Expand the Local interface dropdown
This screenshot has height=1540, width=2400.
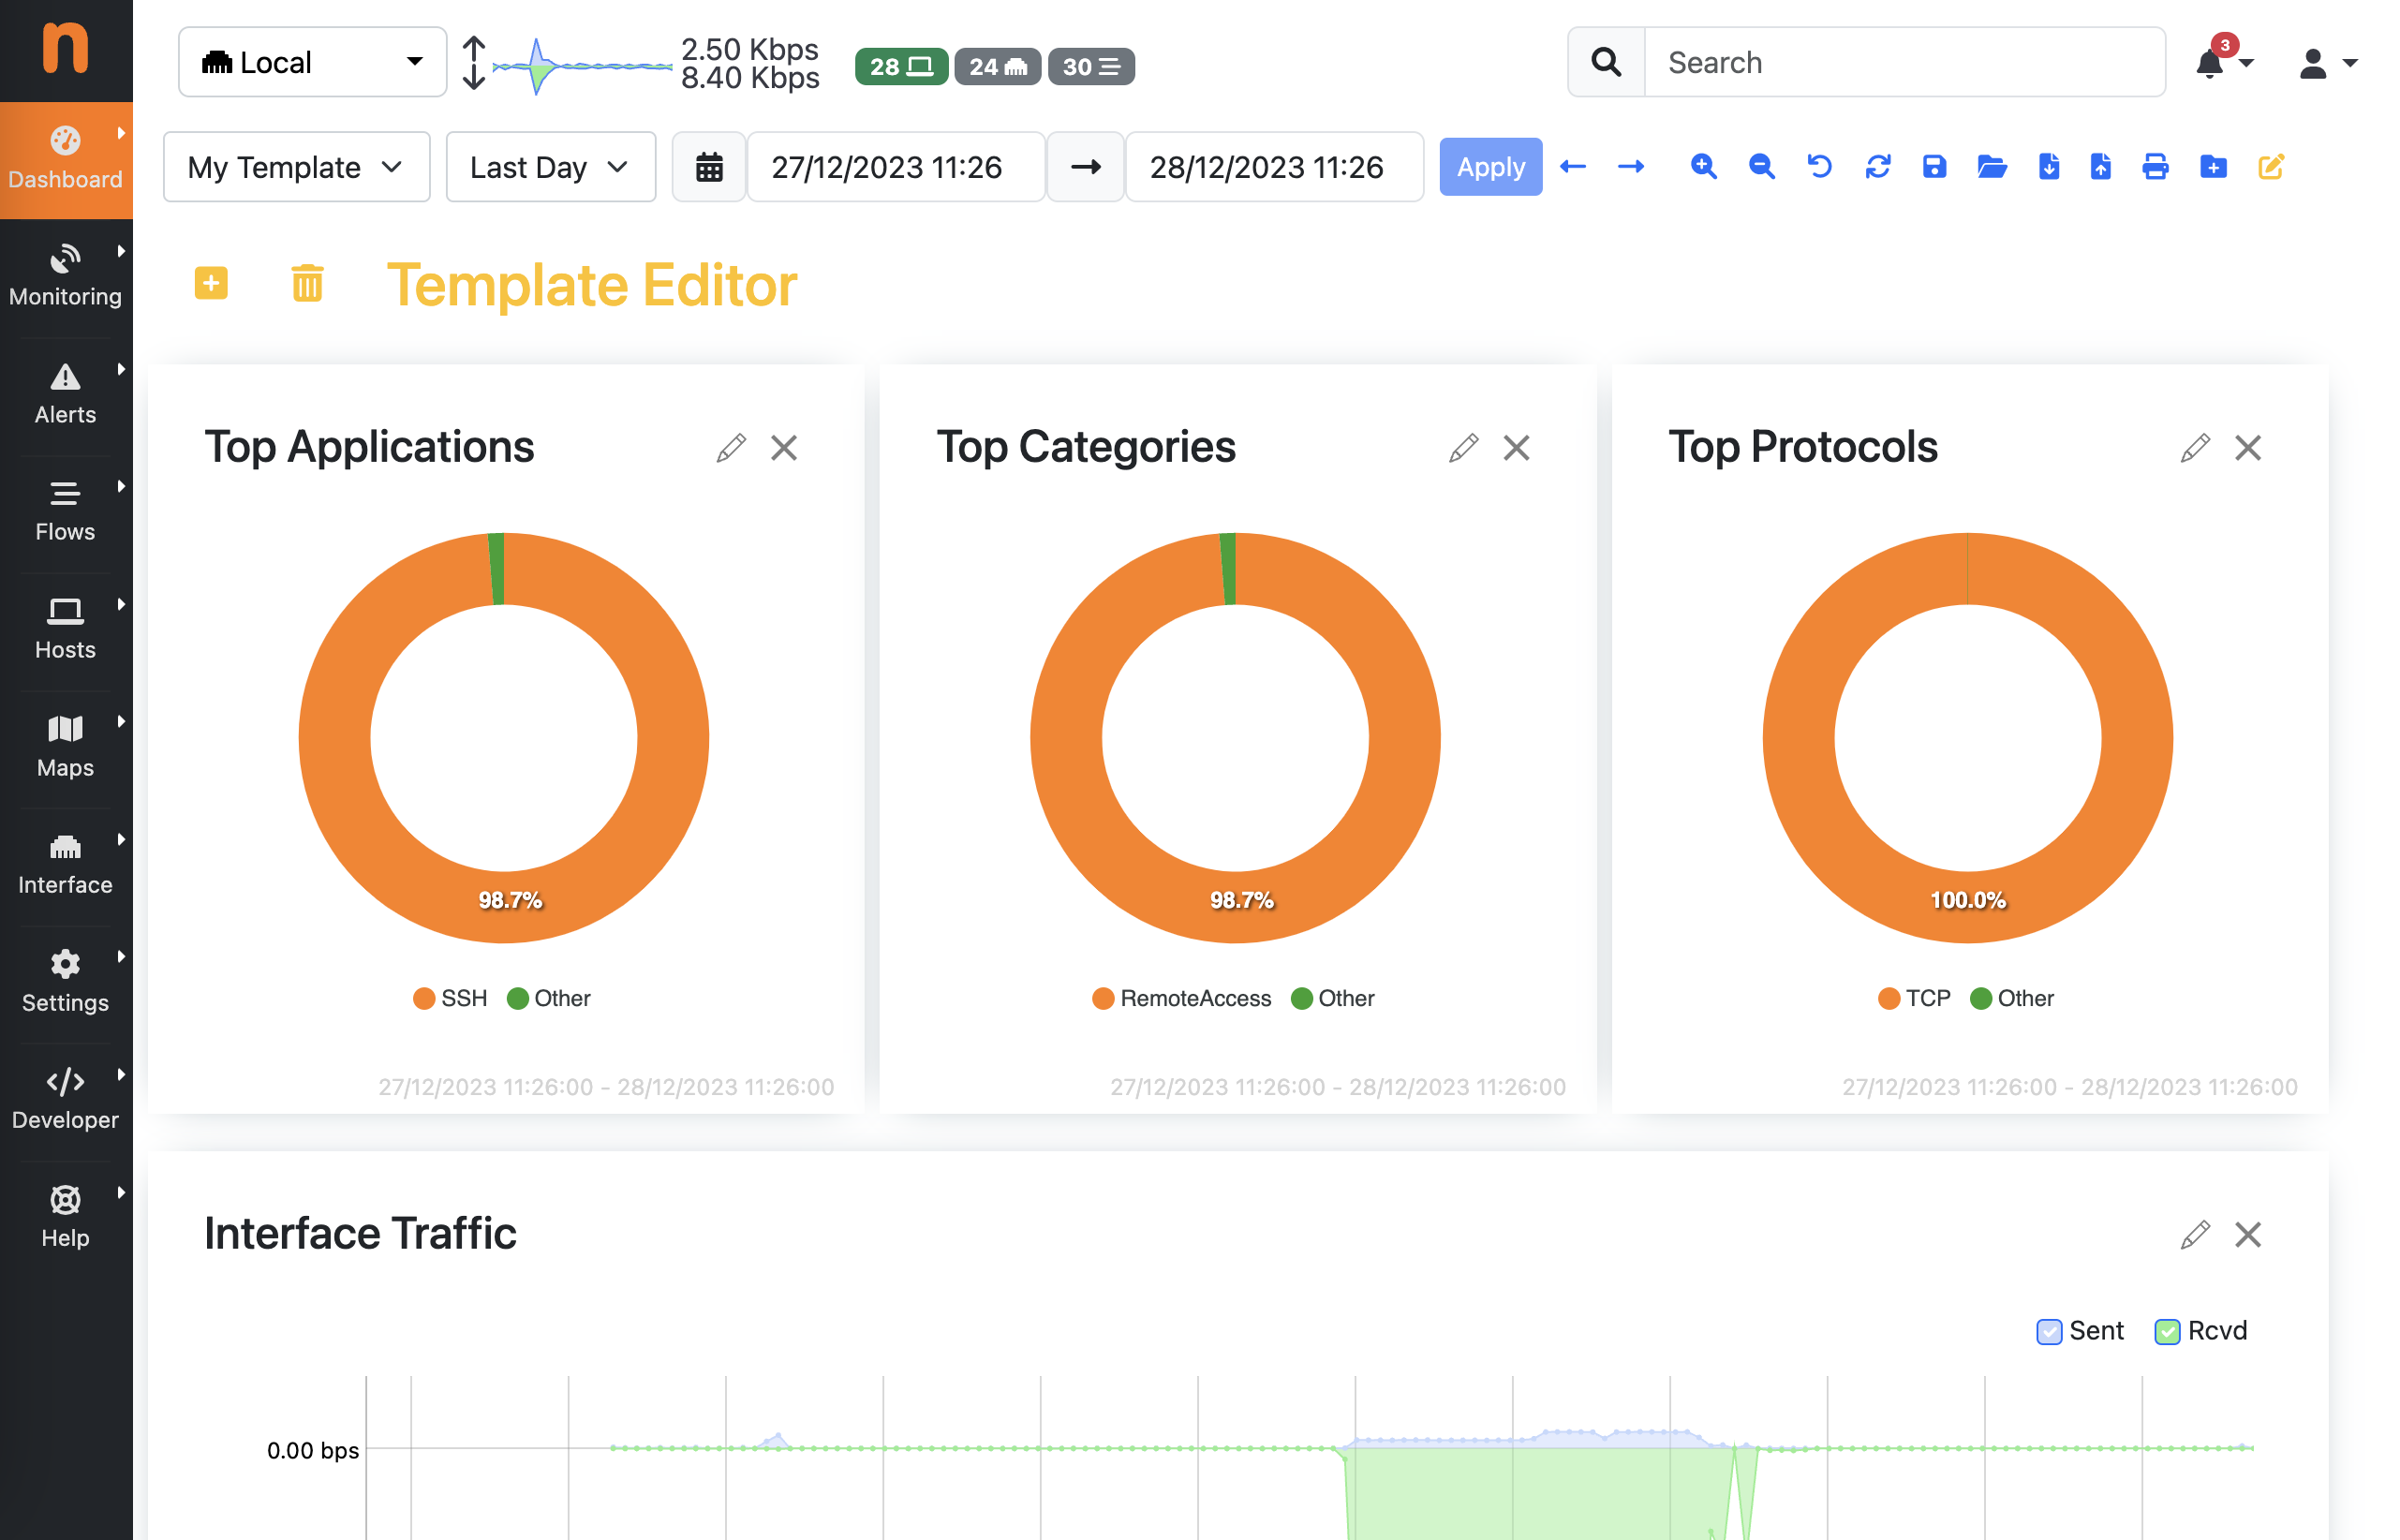coord(312,62)
